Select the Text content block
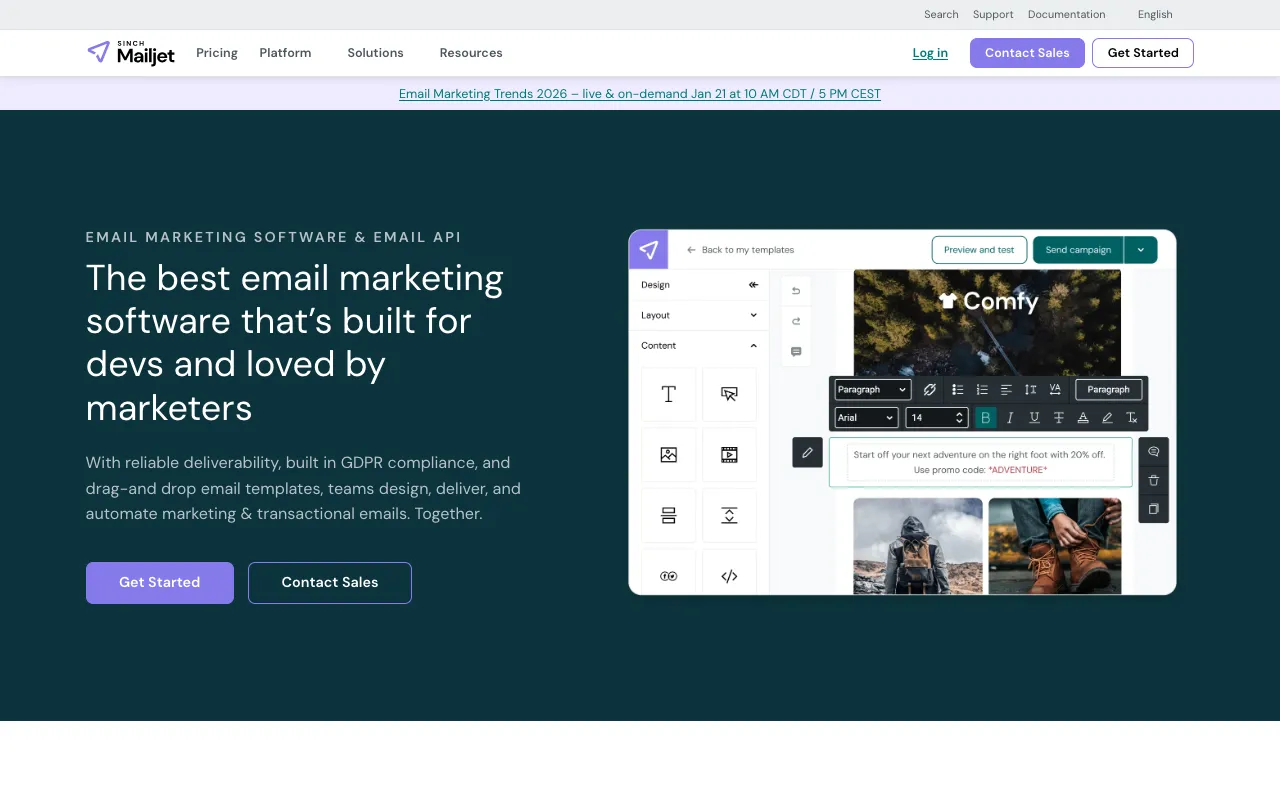The image size is (1280, 800). pos(668,394)
